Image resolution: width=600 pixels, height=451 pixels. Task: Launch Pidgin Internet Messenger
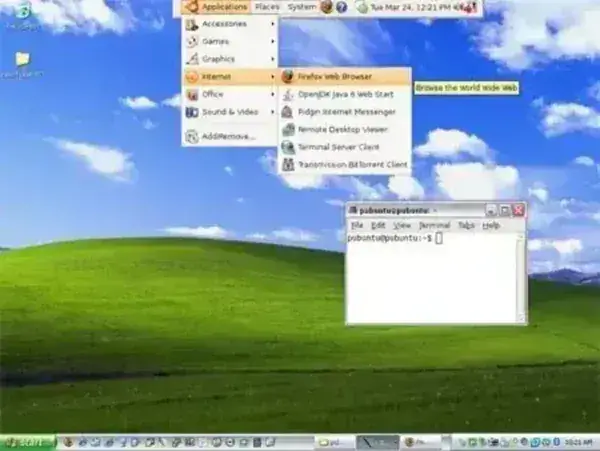tap(345, 112)
